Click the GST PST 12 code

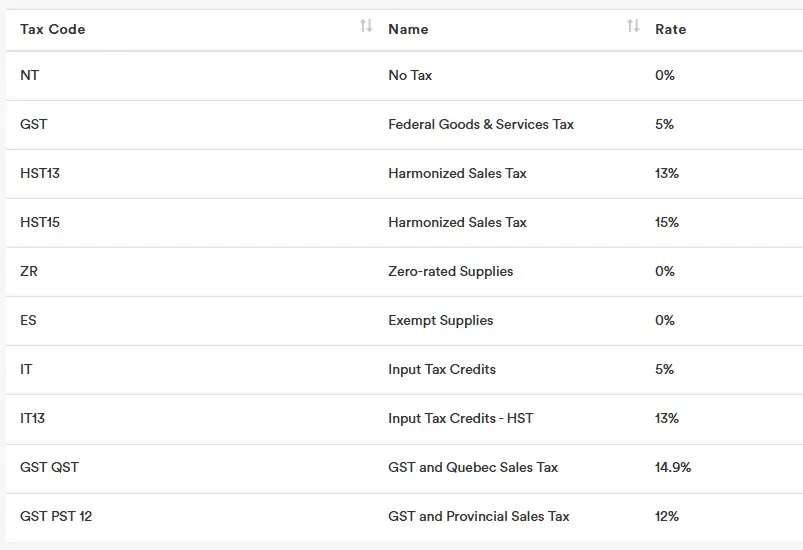[56, 516]
